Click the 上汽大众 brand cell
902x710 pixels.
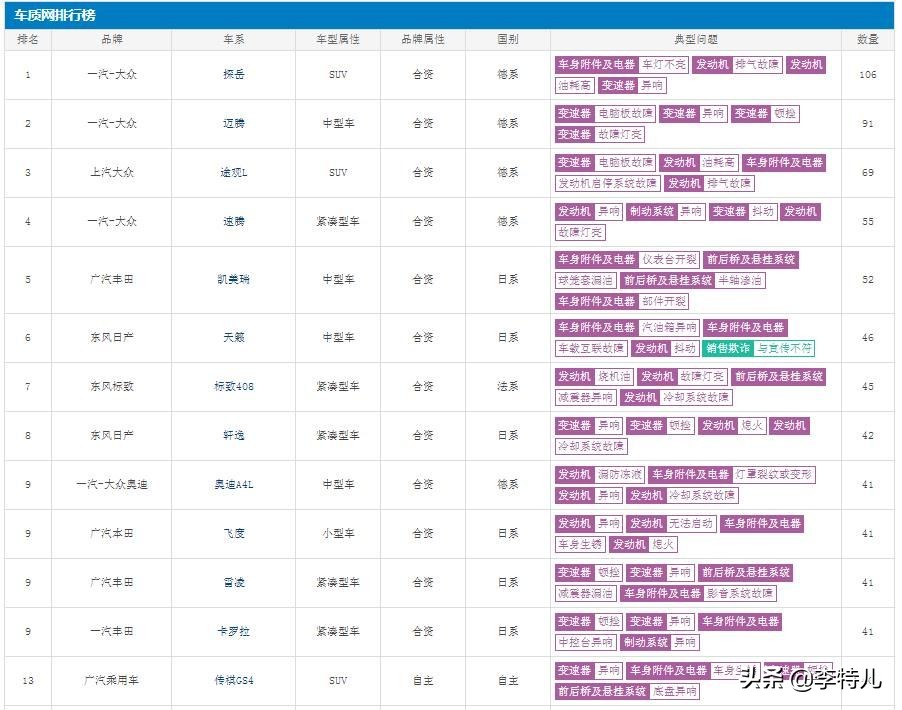(x=112, y=172)
